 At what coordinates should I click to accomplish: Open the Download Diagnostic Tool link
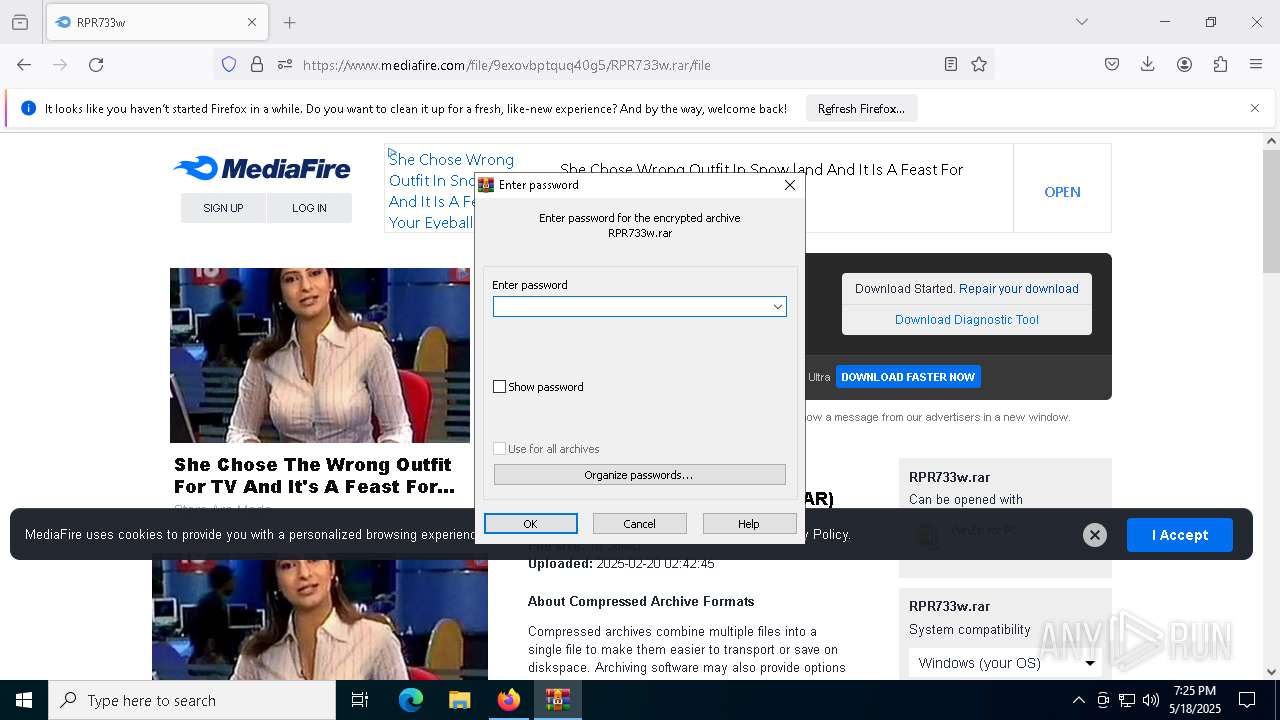[967, 320]
